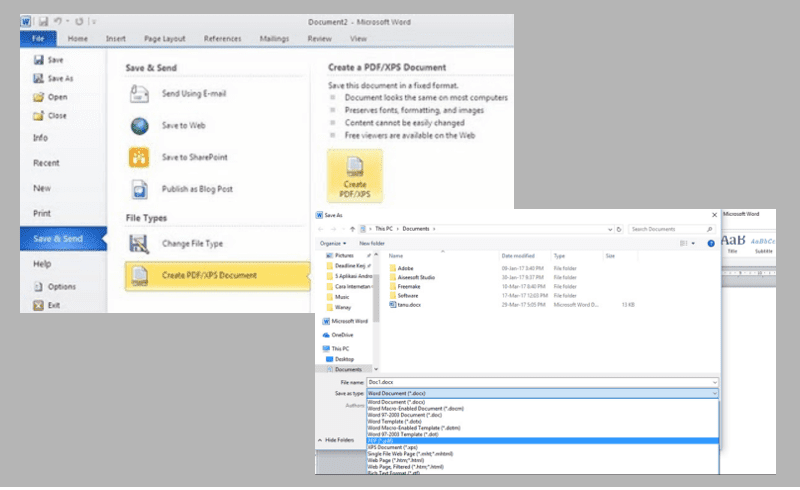Click the Refresh icon beside the address bar

[619, 229]
